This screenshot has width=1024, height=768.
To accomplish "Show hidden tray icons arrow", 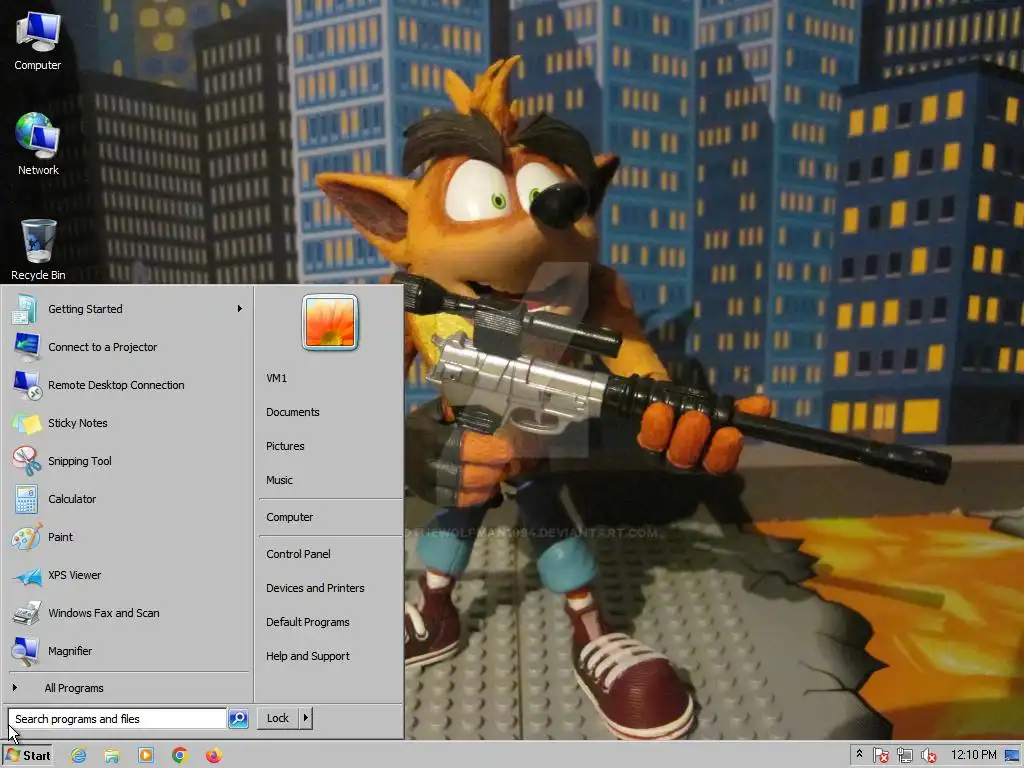I will pos(859,754).
